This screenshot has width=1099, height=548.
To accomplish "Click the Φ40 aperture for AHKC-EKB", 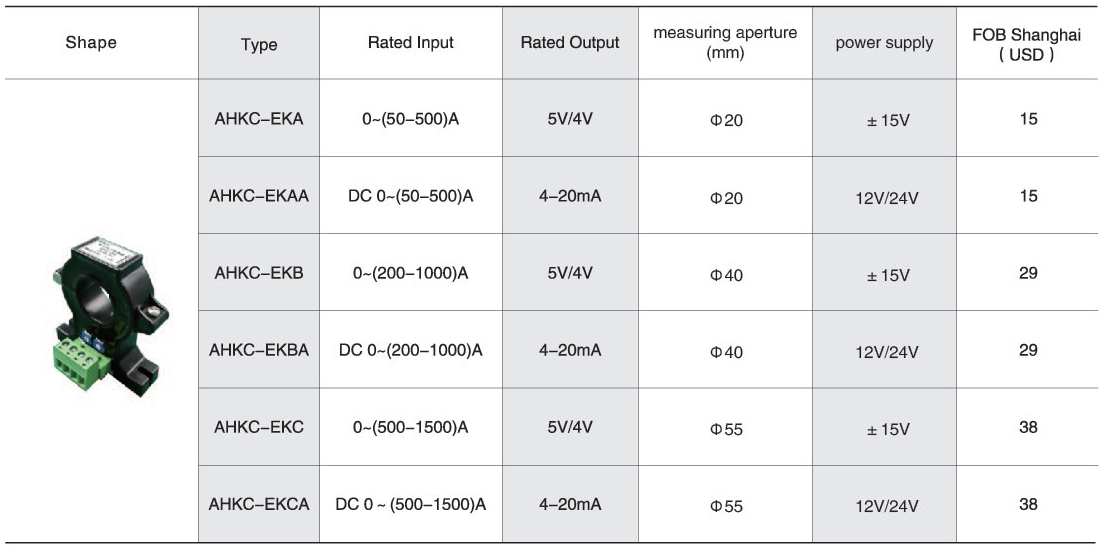I will point(725,275).
